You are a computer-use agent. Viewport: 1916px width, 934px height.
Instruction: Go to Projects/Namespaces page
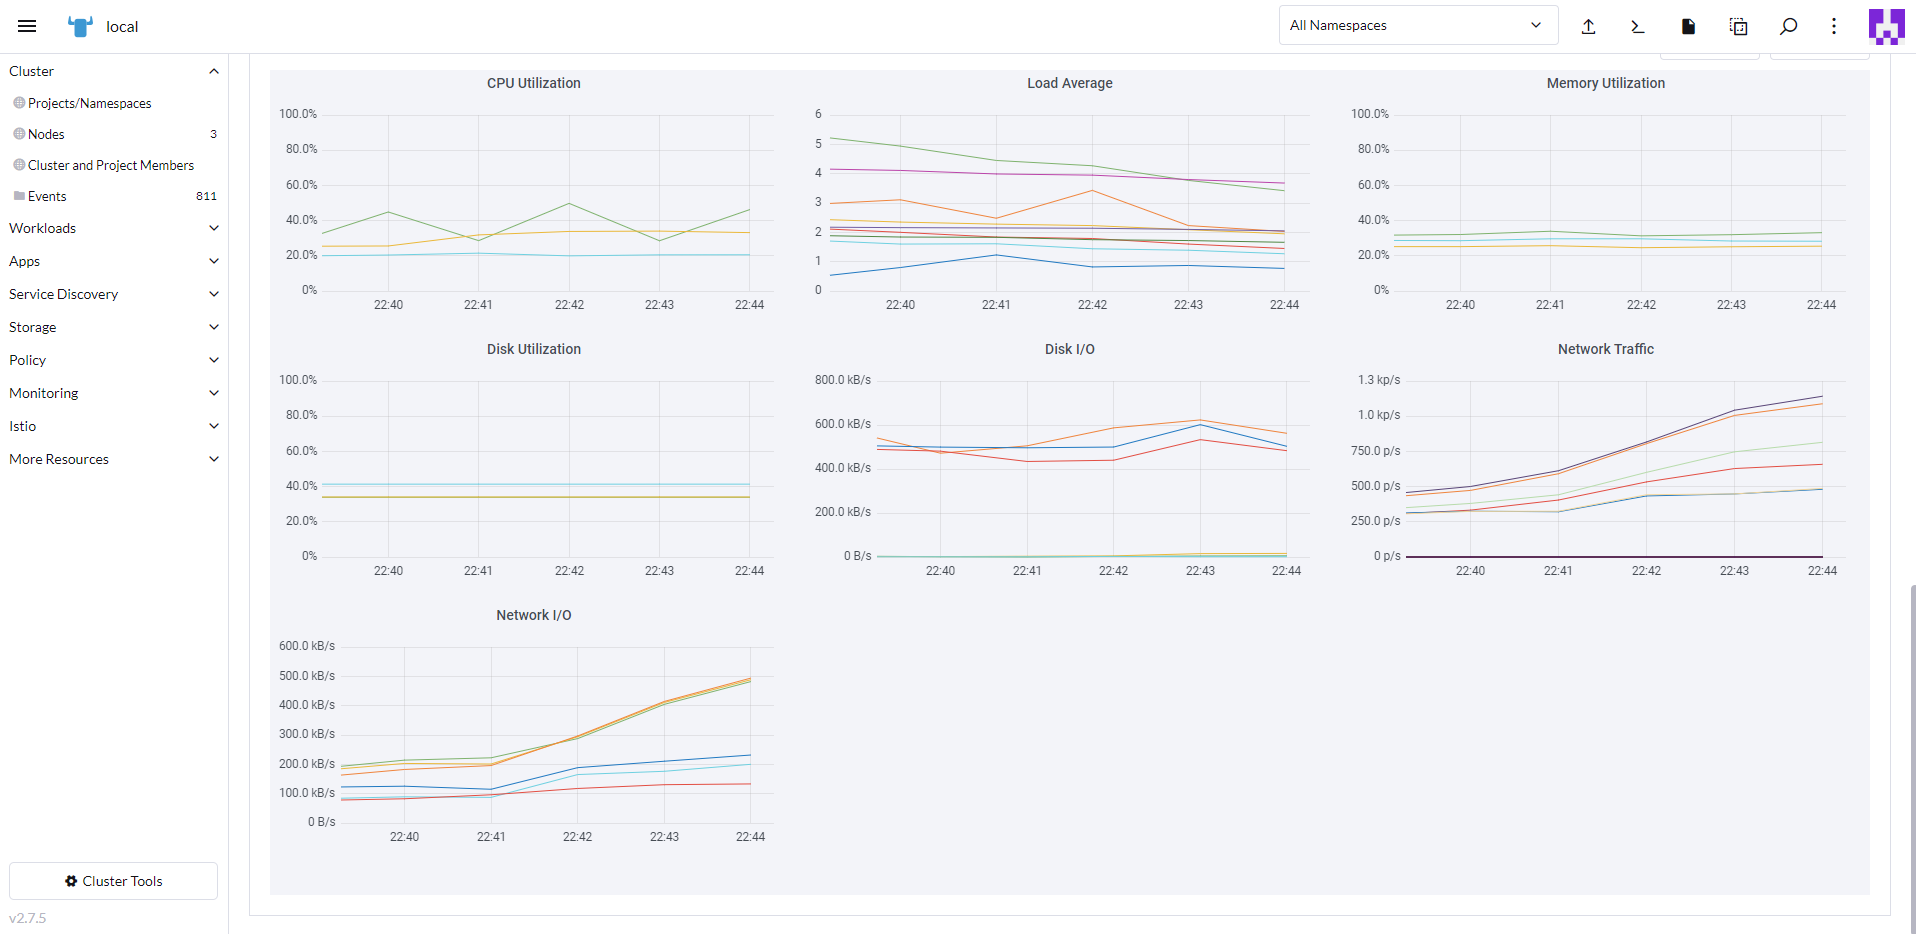tap(90, 103)
